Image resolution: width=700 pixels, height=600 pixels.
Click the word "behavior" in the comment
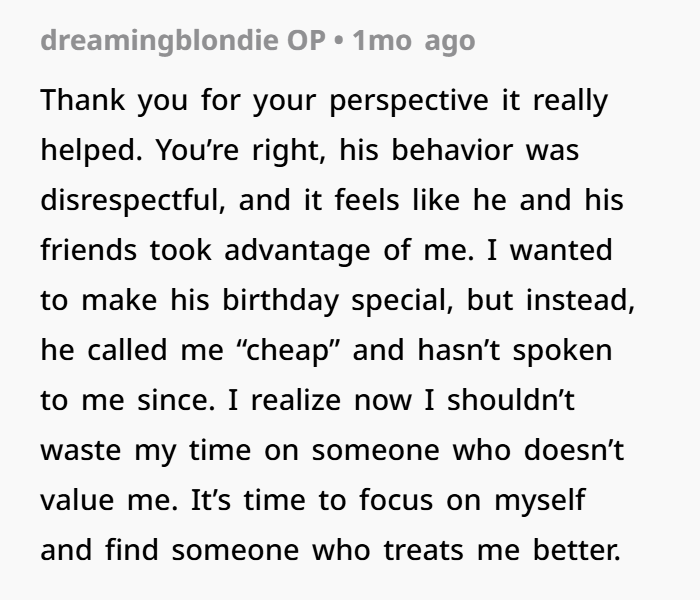click(x=452, y=150)
